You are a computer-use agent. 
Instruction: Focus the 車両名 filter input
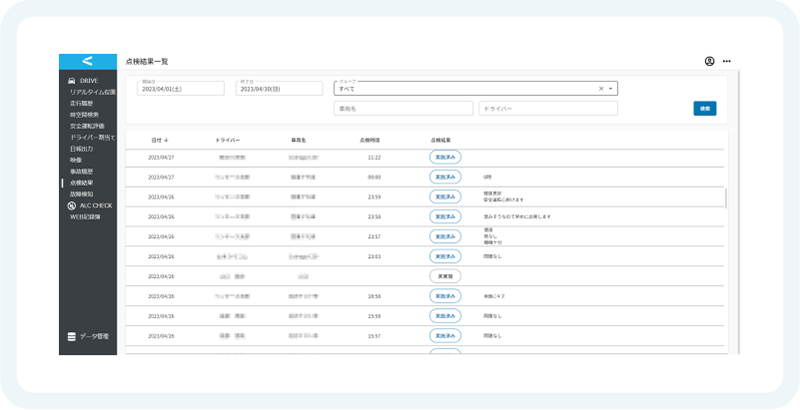click(403, 109)
